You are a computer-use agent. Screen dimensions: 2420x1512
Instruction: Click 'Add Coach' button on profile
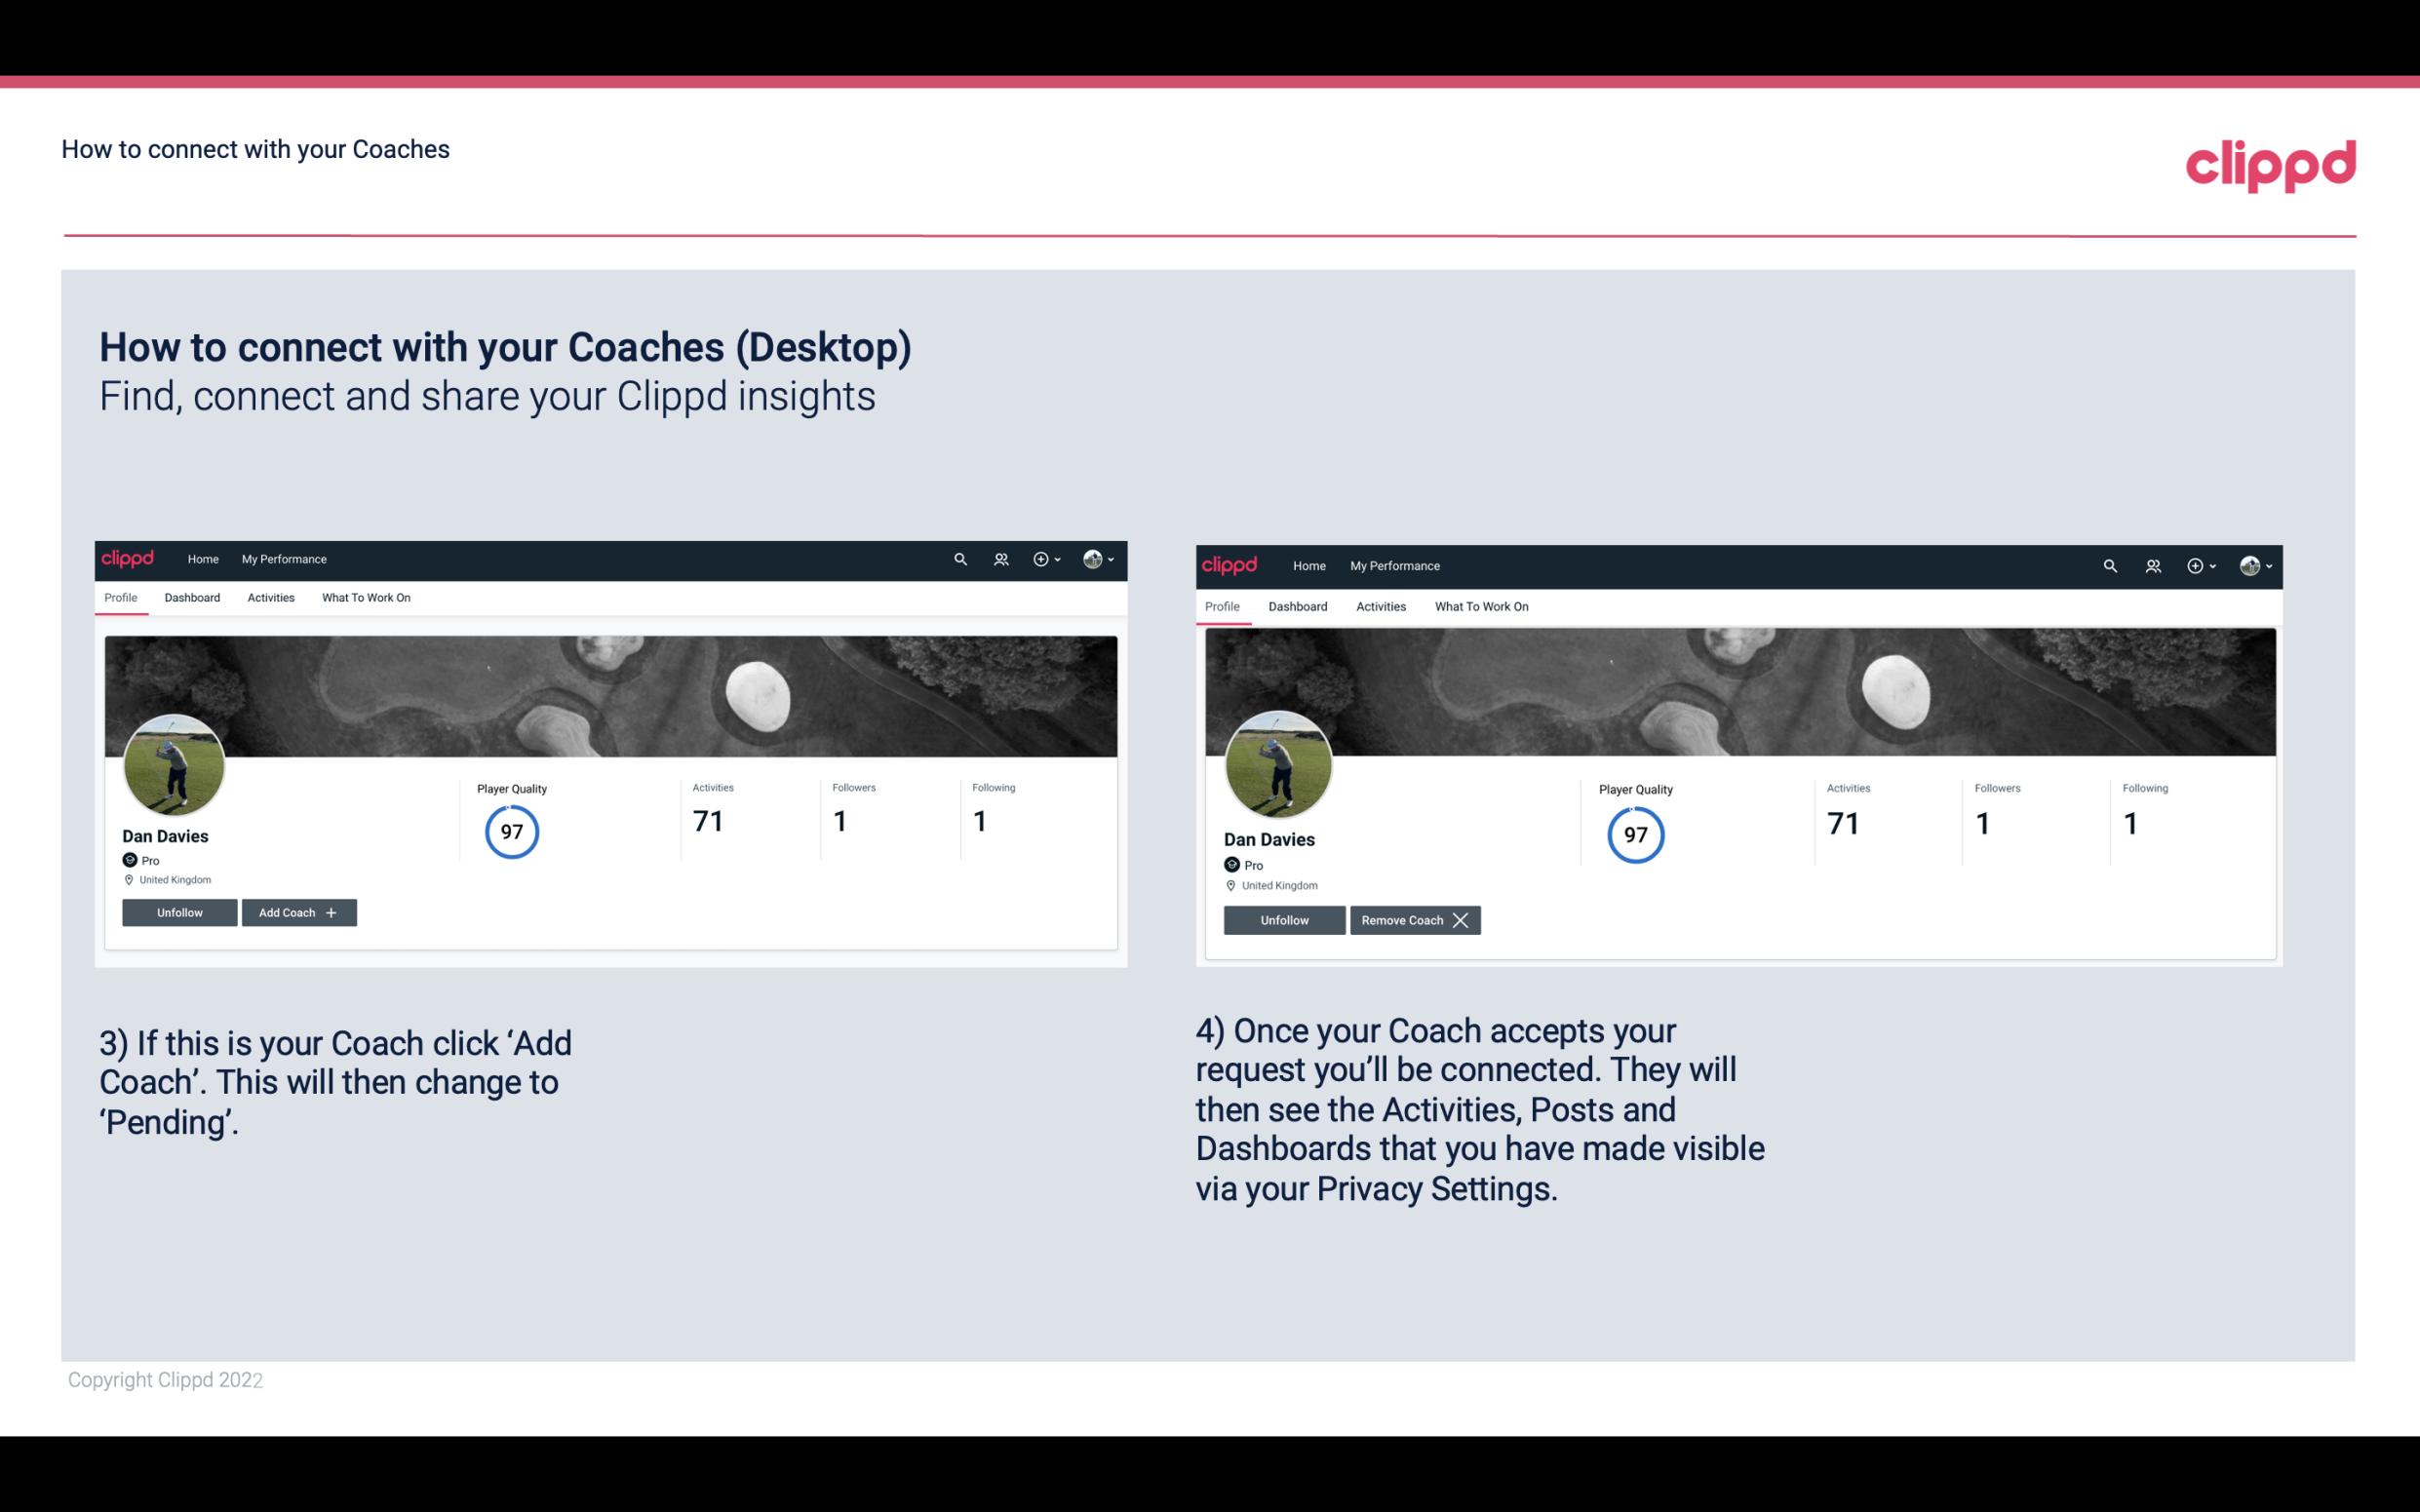[x=294, y=911]
